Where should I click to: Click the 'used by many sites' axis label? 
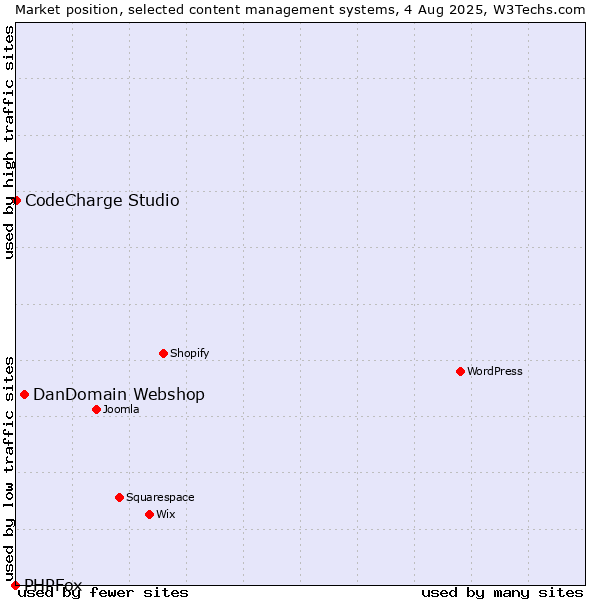point(502,593)
